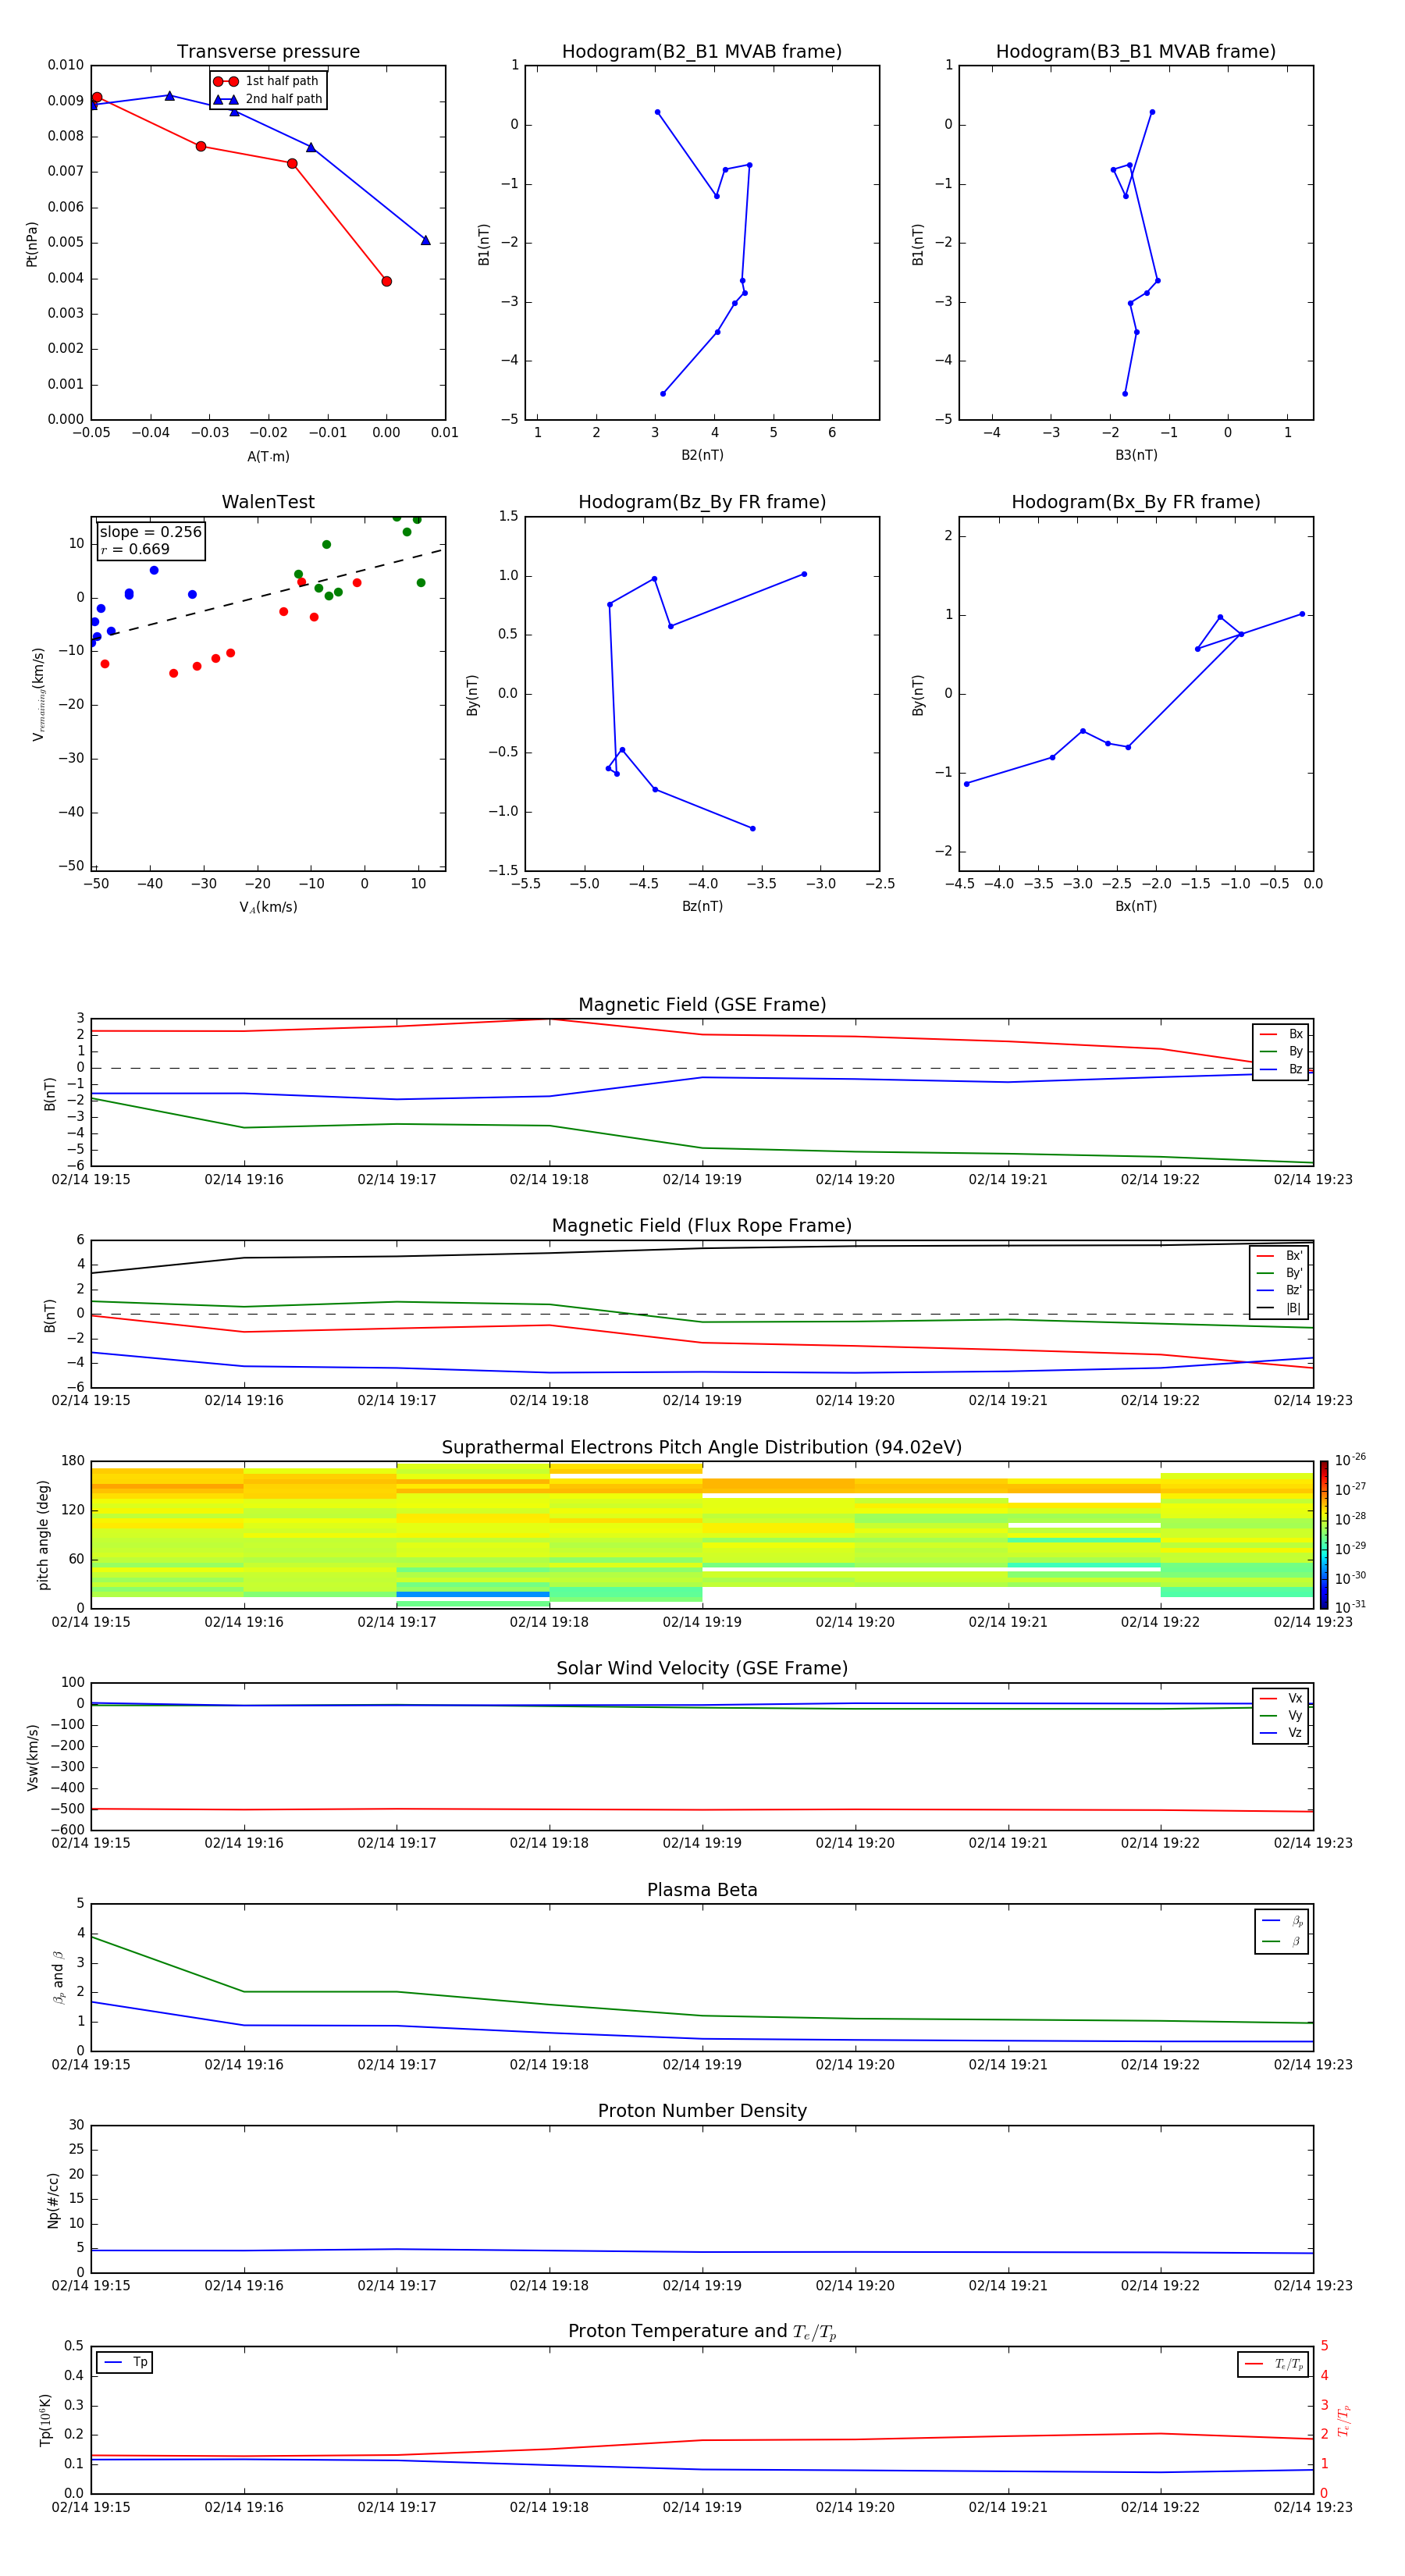Click 'Hodogram(Bz_By FR frame)' title

click(x=702, y=502)
